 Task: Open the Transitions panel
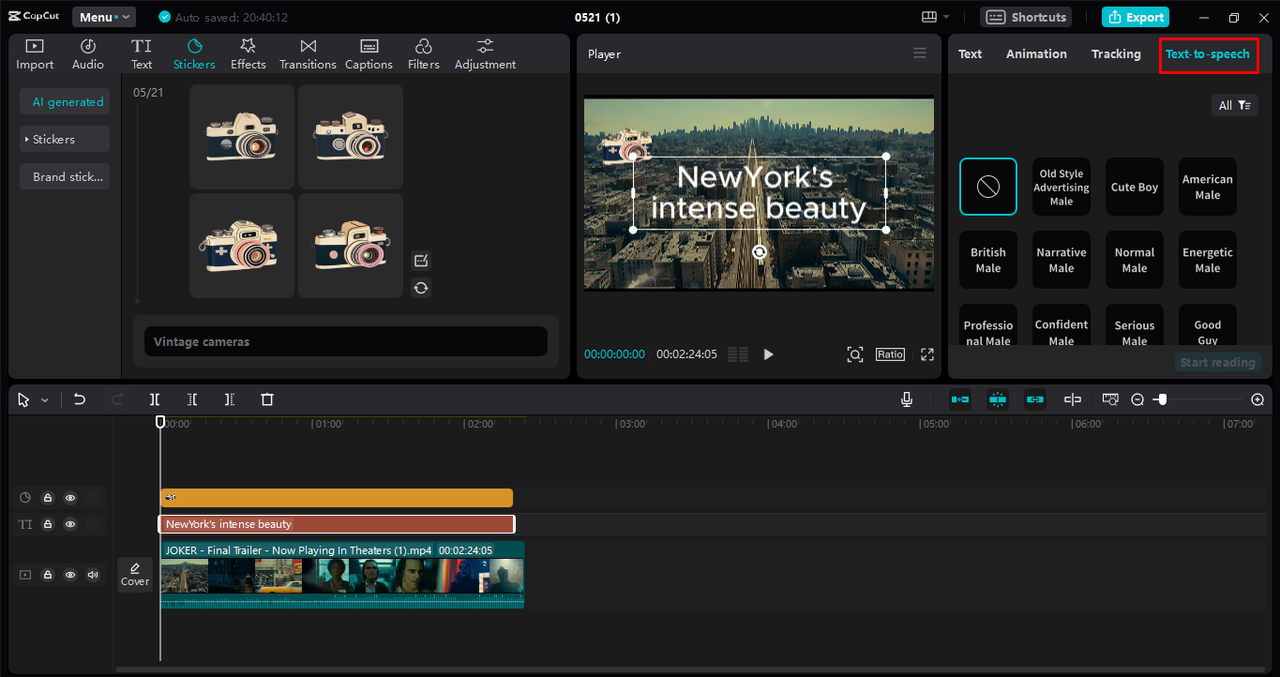tap(308, 54)
